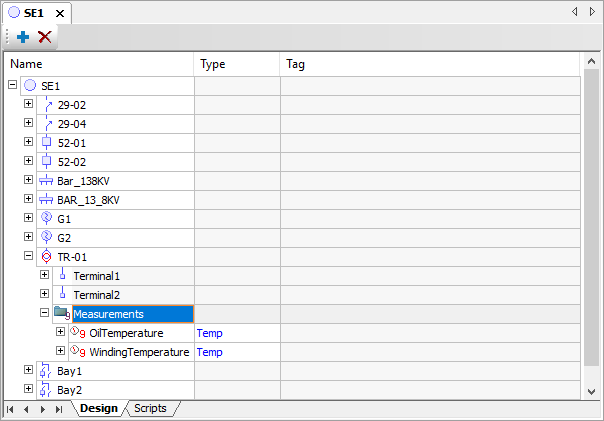The image size is (604, 421).
Task: Expand the Terminal1 node
Action: tap(45, 275)
